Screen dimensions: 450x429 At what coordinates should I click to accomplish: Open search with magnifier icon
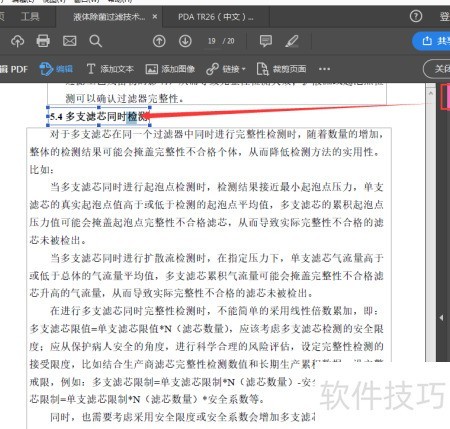(95, 41)
